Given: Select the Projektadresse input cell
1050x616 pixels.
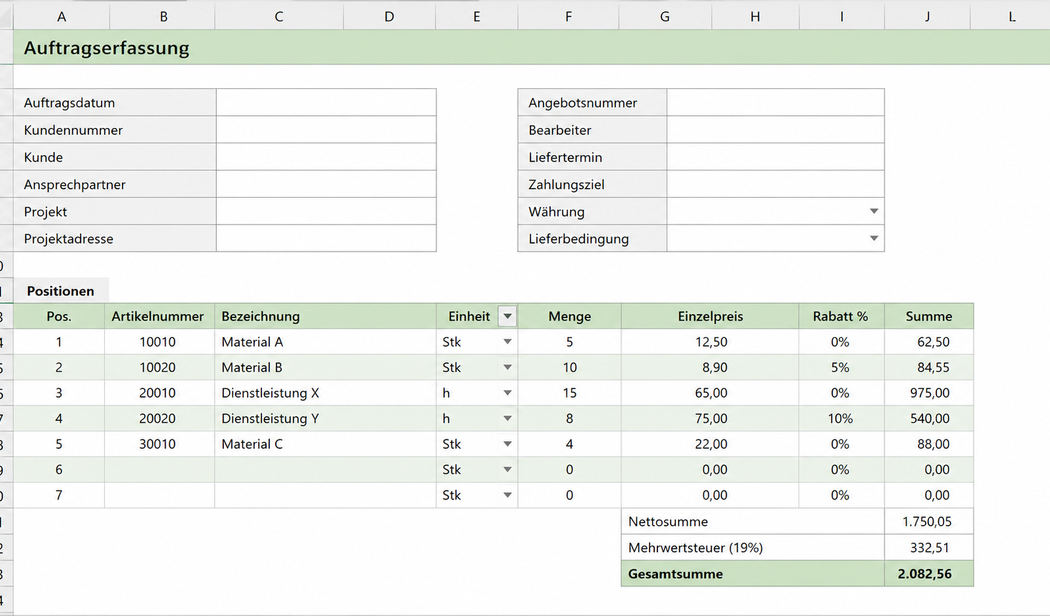Looking at the screenshot, I should tap(326, 238).
